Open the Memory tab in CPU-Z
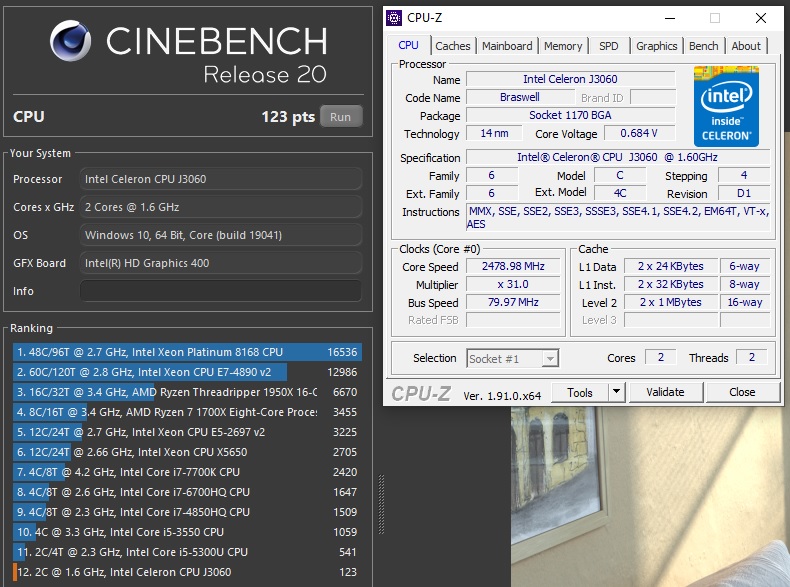The height and width of the screenshot is (587, 790). click(x=563, y=46)
